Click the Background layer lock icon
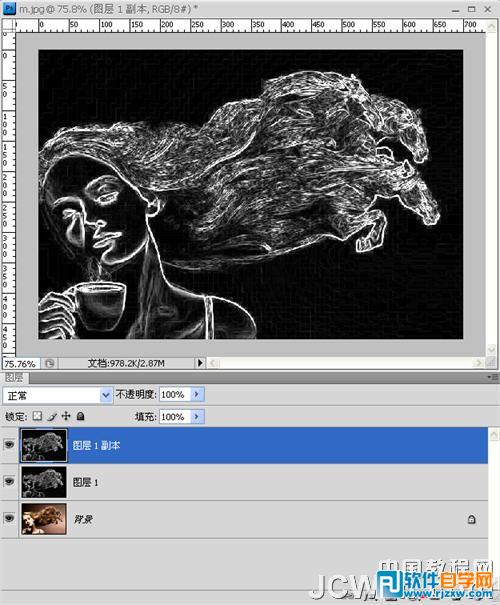500x605 pixels. tap(471, 519)
